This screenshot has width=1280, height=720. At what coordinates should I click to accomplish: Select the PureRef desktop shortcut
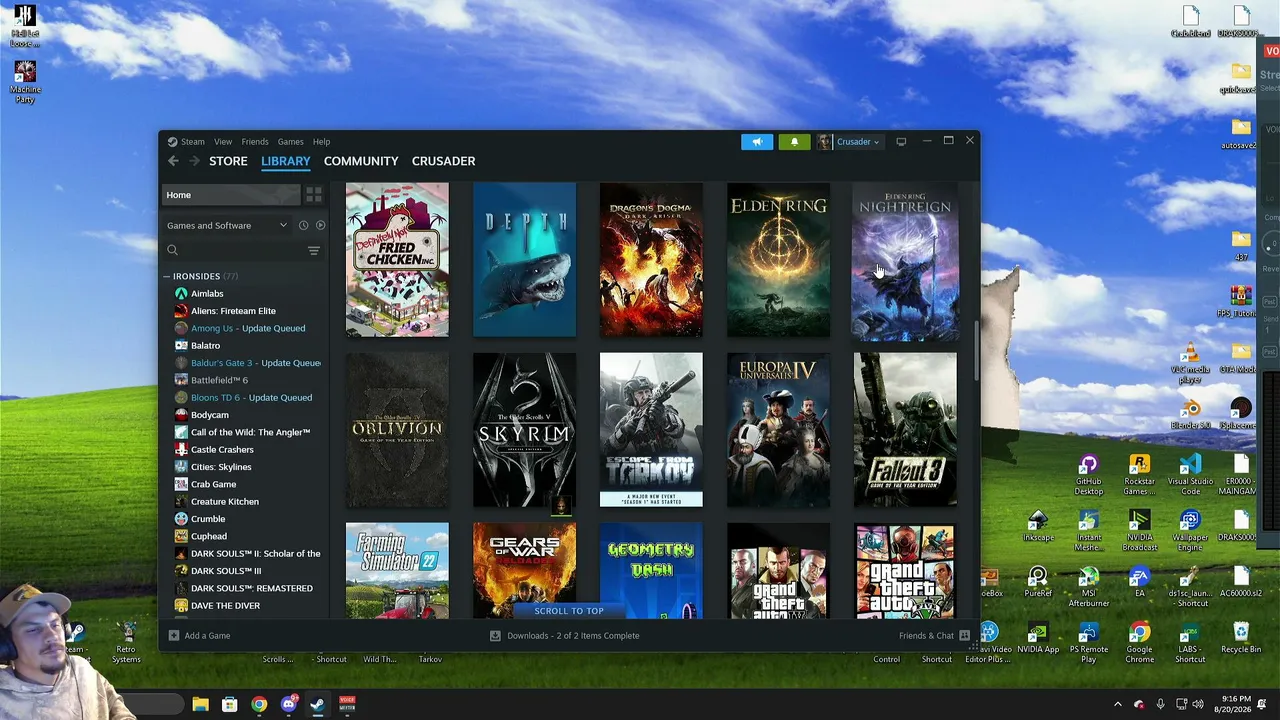point(1038,582)
